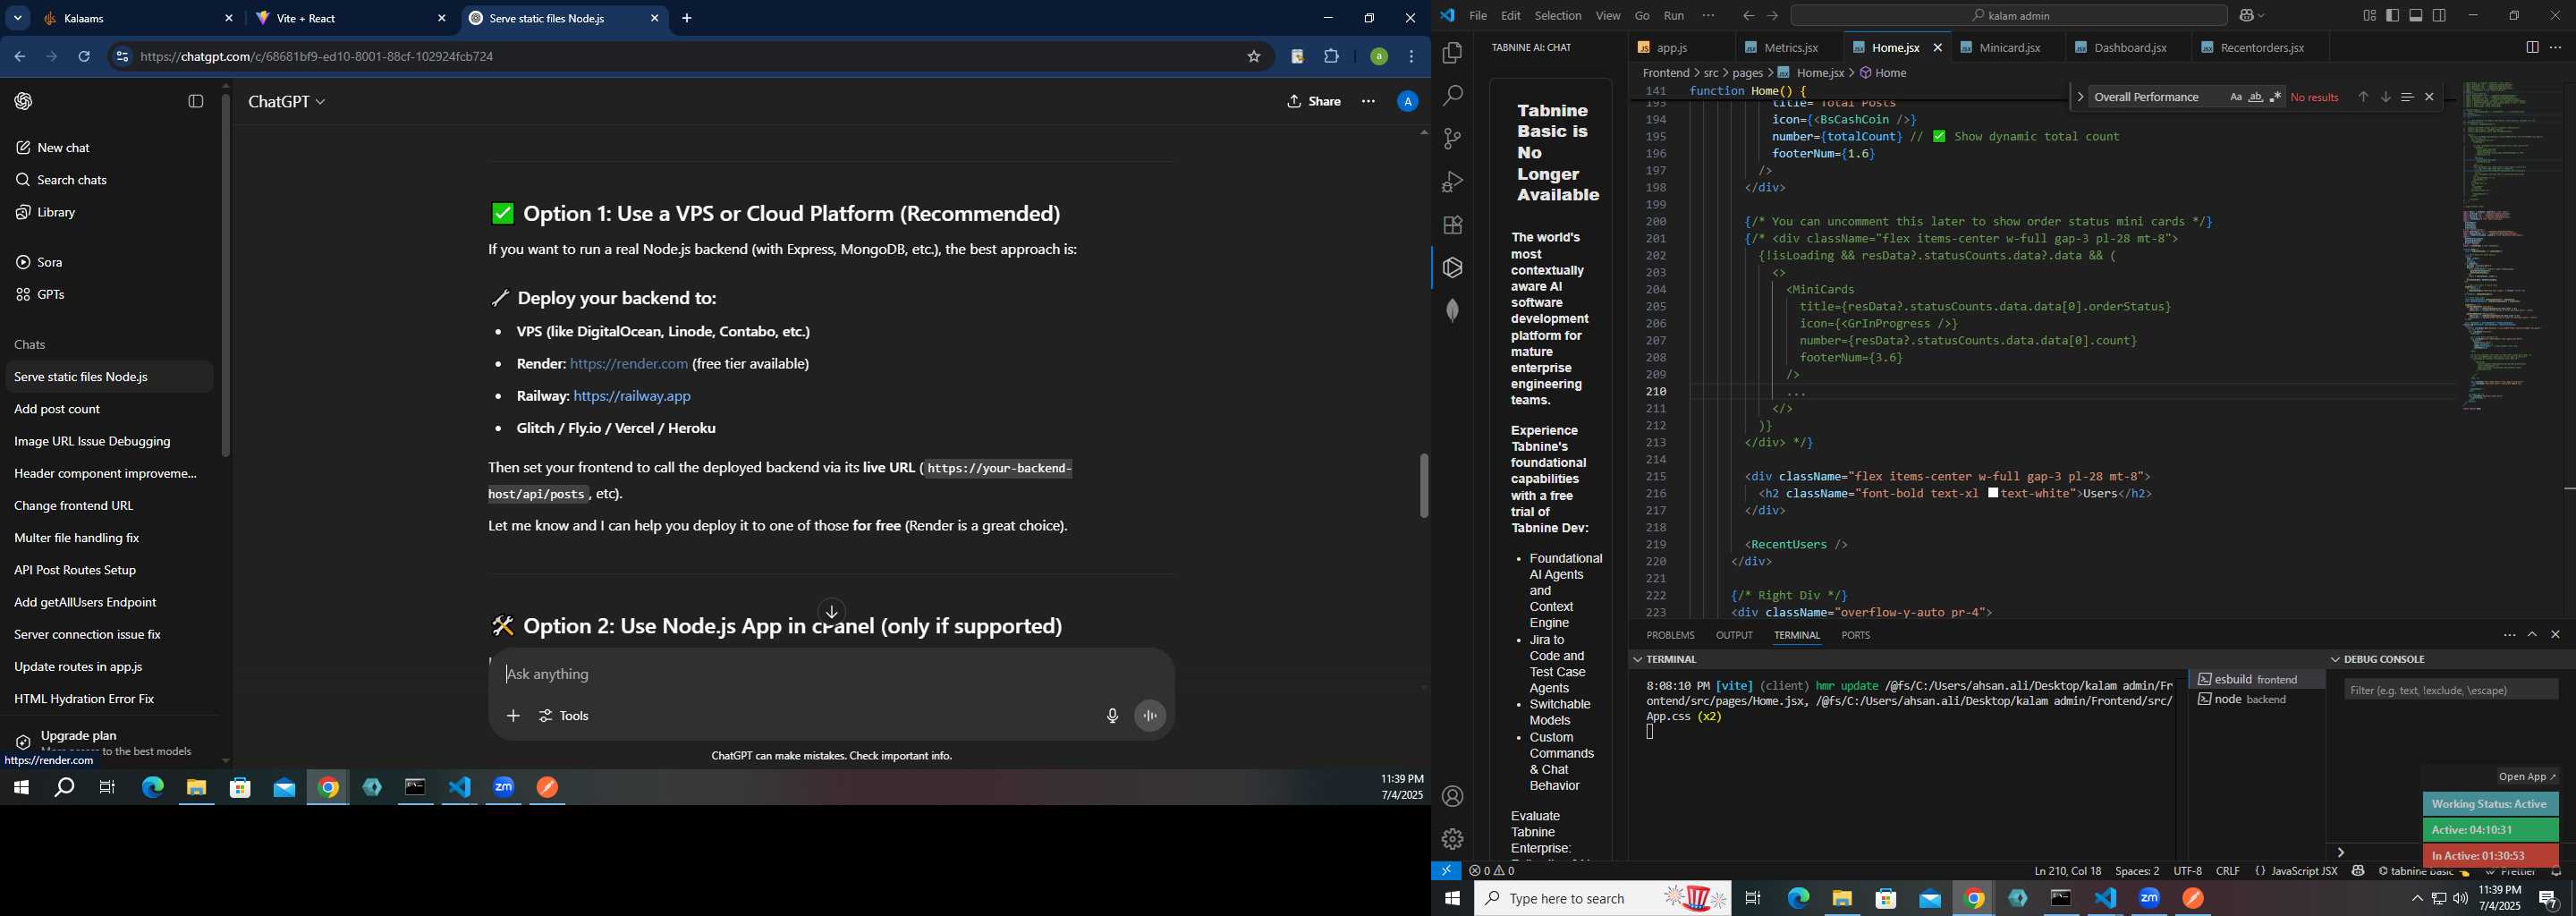Open errors and warnings count in status bar
The height and width of the screenshot is (916, 2576).
pyautogui.click(x=1492, y=871)
